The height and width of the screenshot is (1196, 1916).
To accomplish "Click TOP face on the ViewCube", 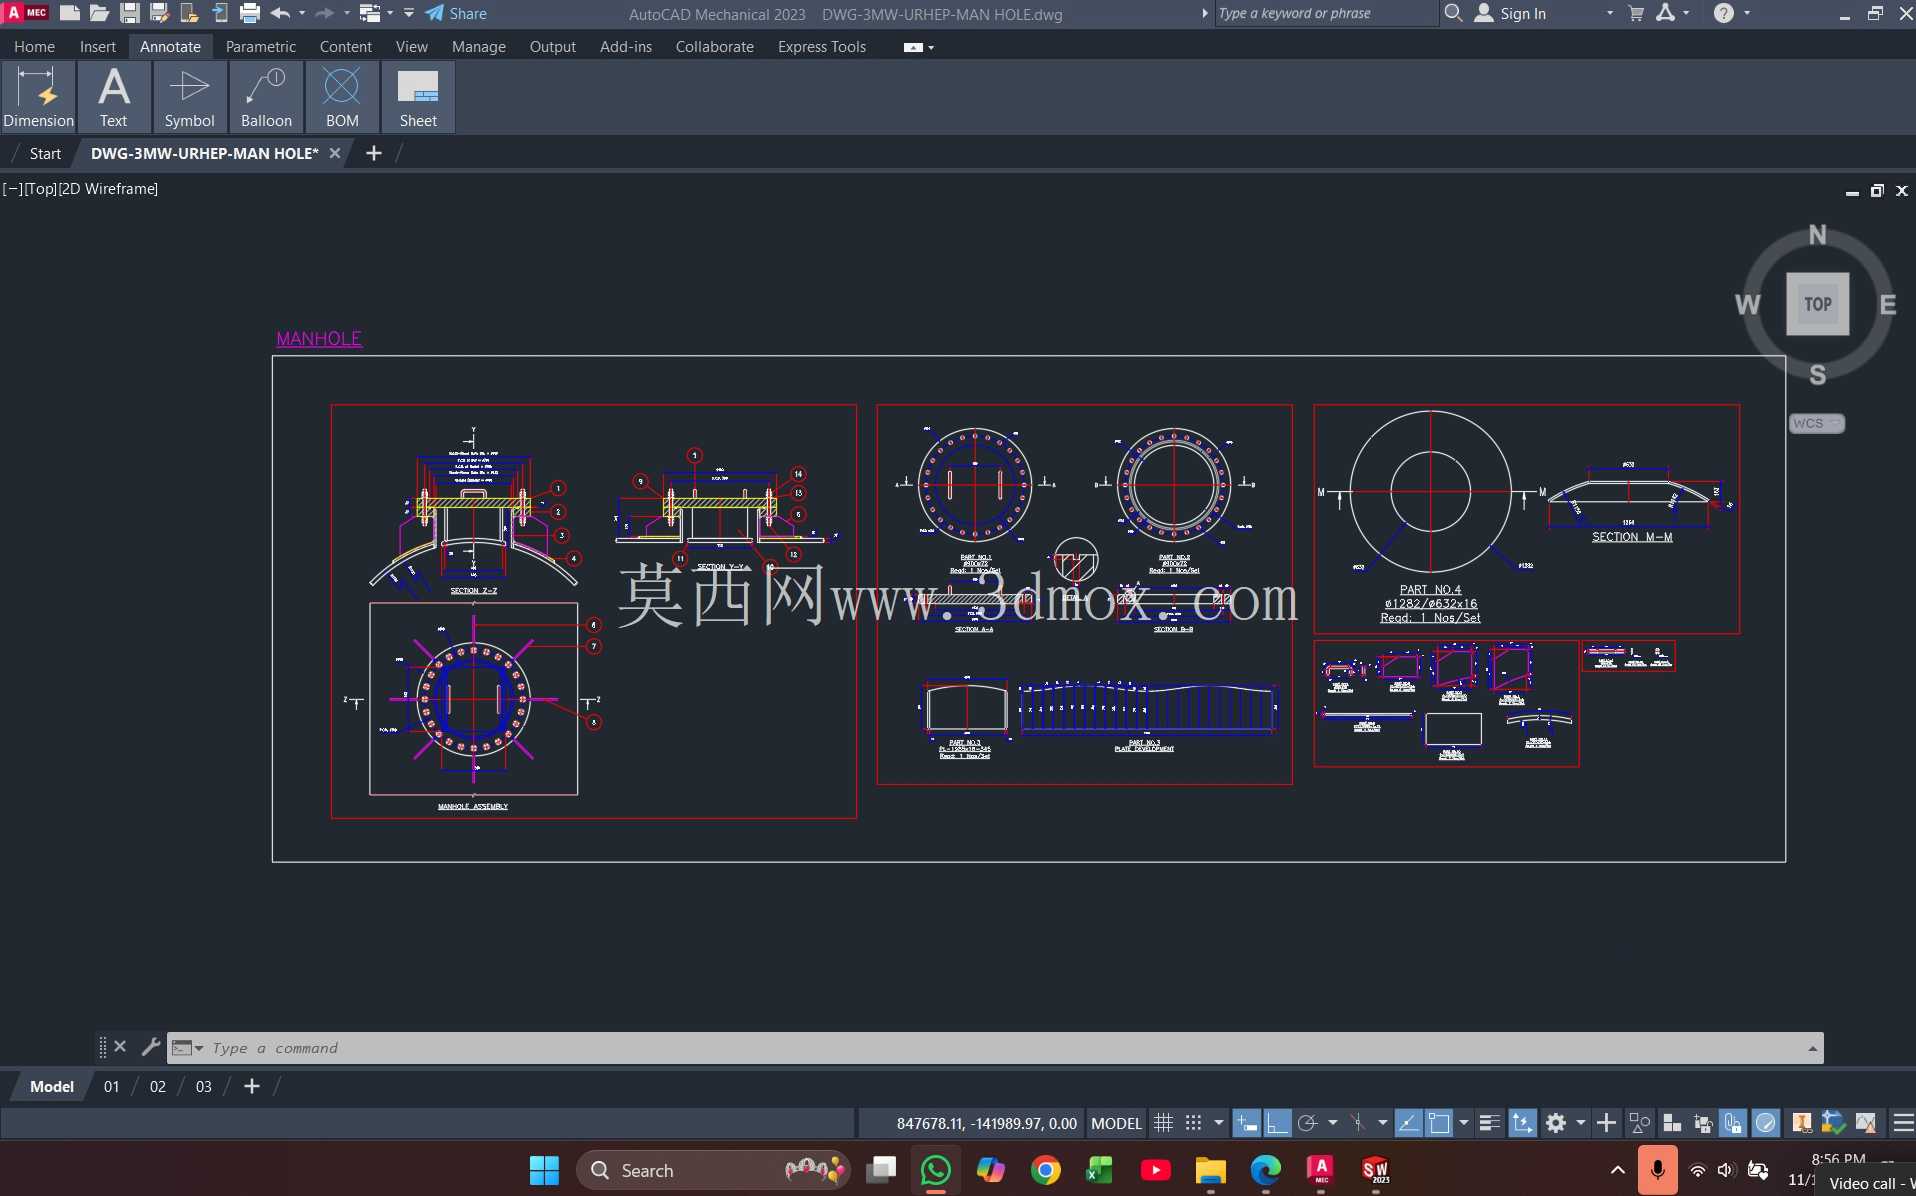I will pos(1817,304).
